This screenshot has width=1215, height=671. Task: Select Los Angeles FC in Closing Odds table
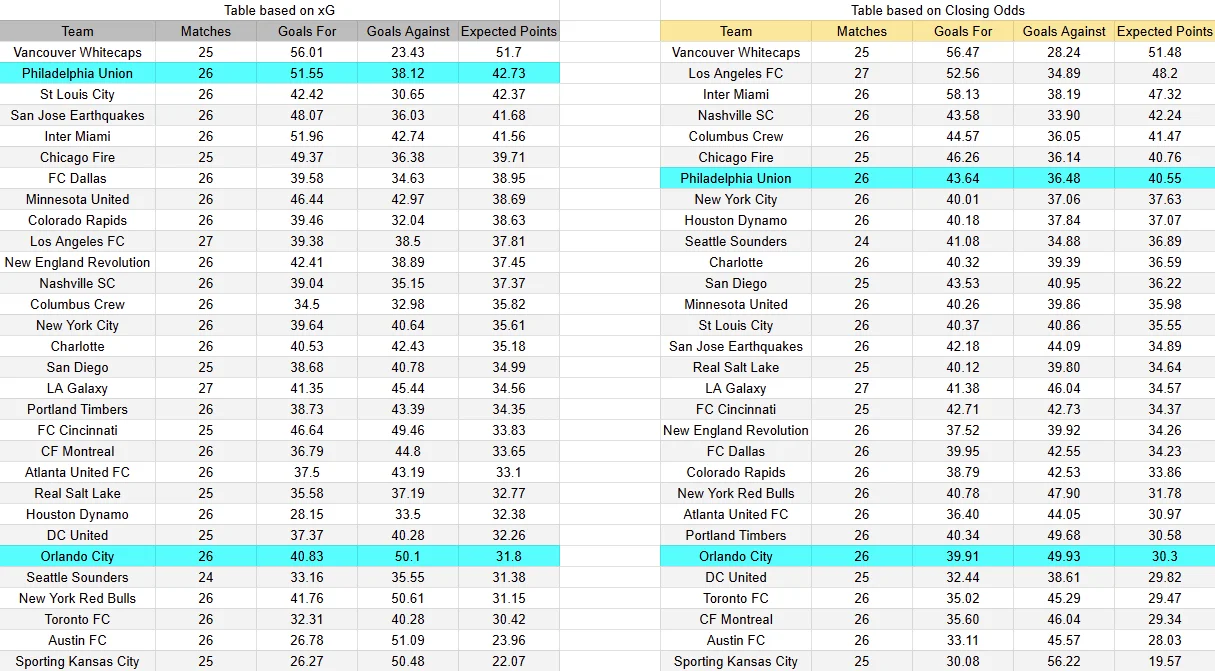pos(736,73)
